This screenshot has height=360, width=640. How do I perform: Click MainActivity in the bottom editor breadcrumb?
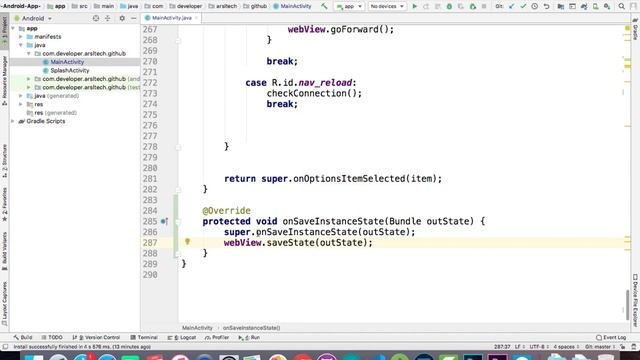[197, 328]
